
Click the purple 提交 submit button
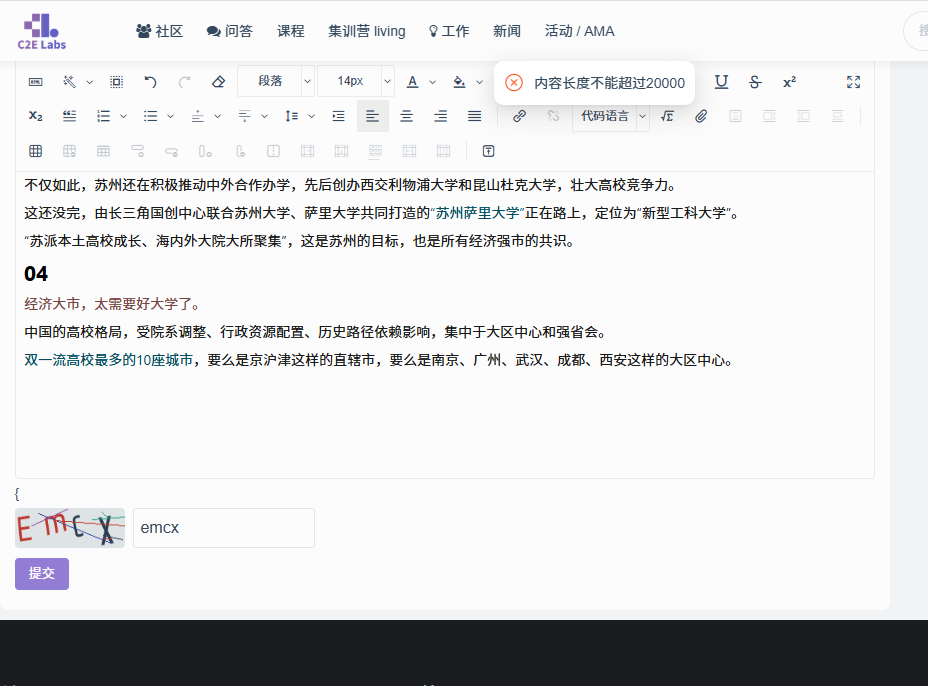[x=42, y=574]
